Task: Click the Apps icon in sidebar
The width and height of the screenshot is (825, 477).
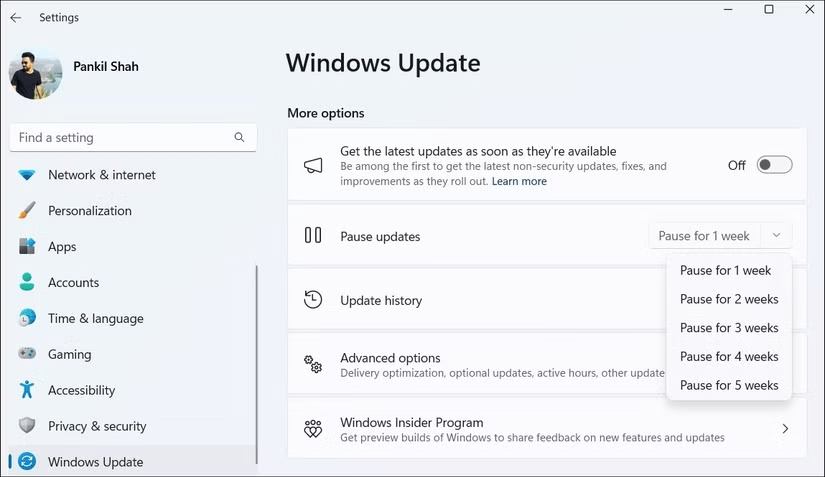Action: [x=28, y=247]
